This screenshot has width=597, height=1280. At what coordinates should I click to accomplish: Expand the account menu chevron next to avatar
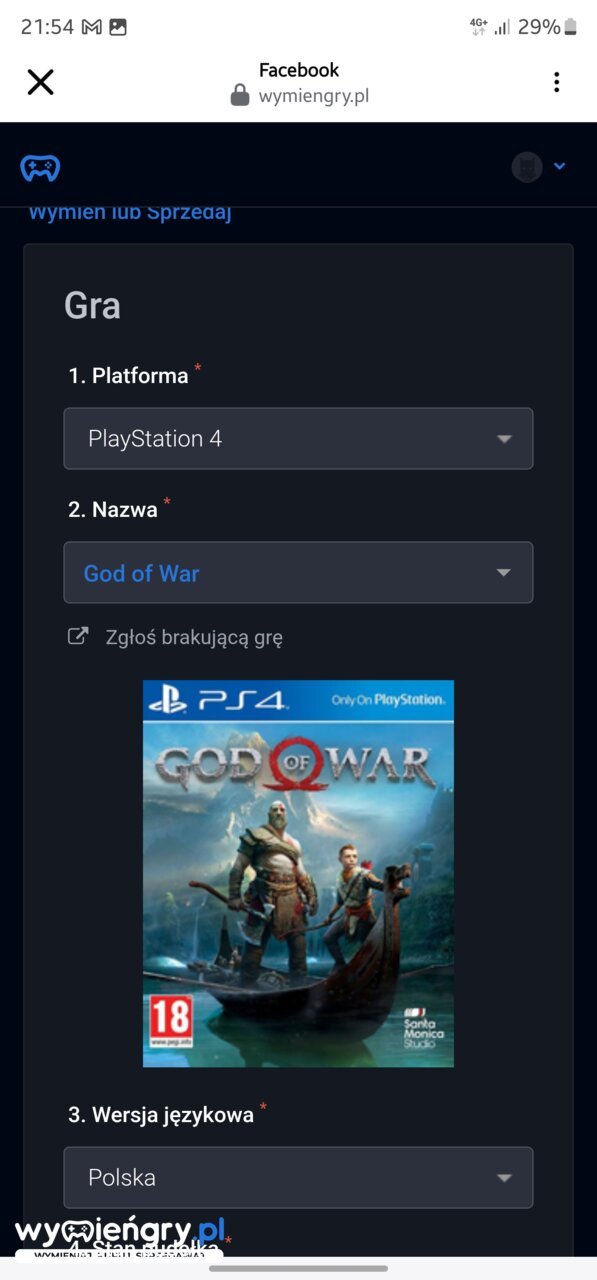click(x=559, y=167)
